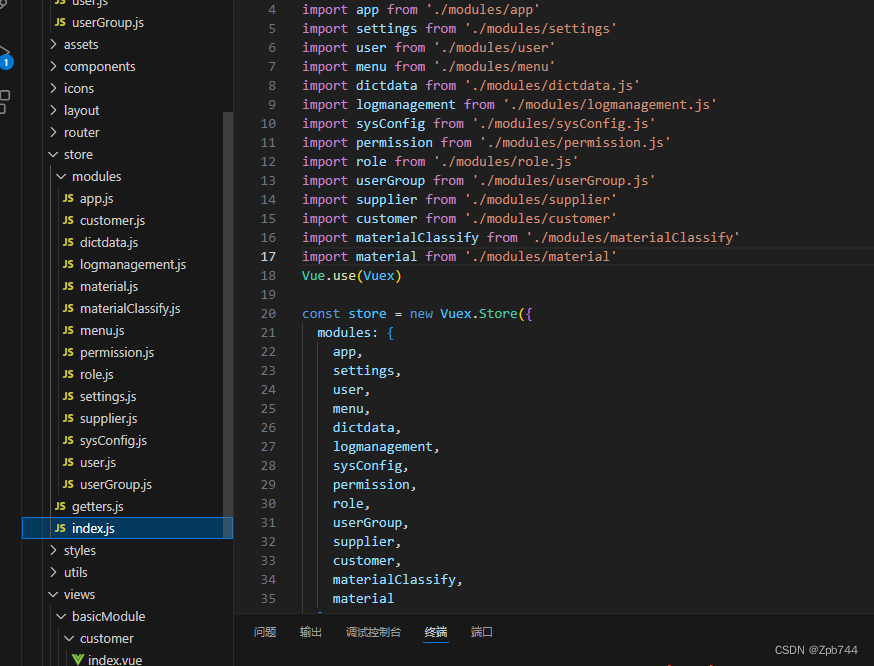This screenshot has height=666, width=874.
Task: Expand the assets folder
Action: pyautogui.click(x=81, y=45)
